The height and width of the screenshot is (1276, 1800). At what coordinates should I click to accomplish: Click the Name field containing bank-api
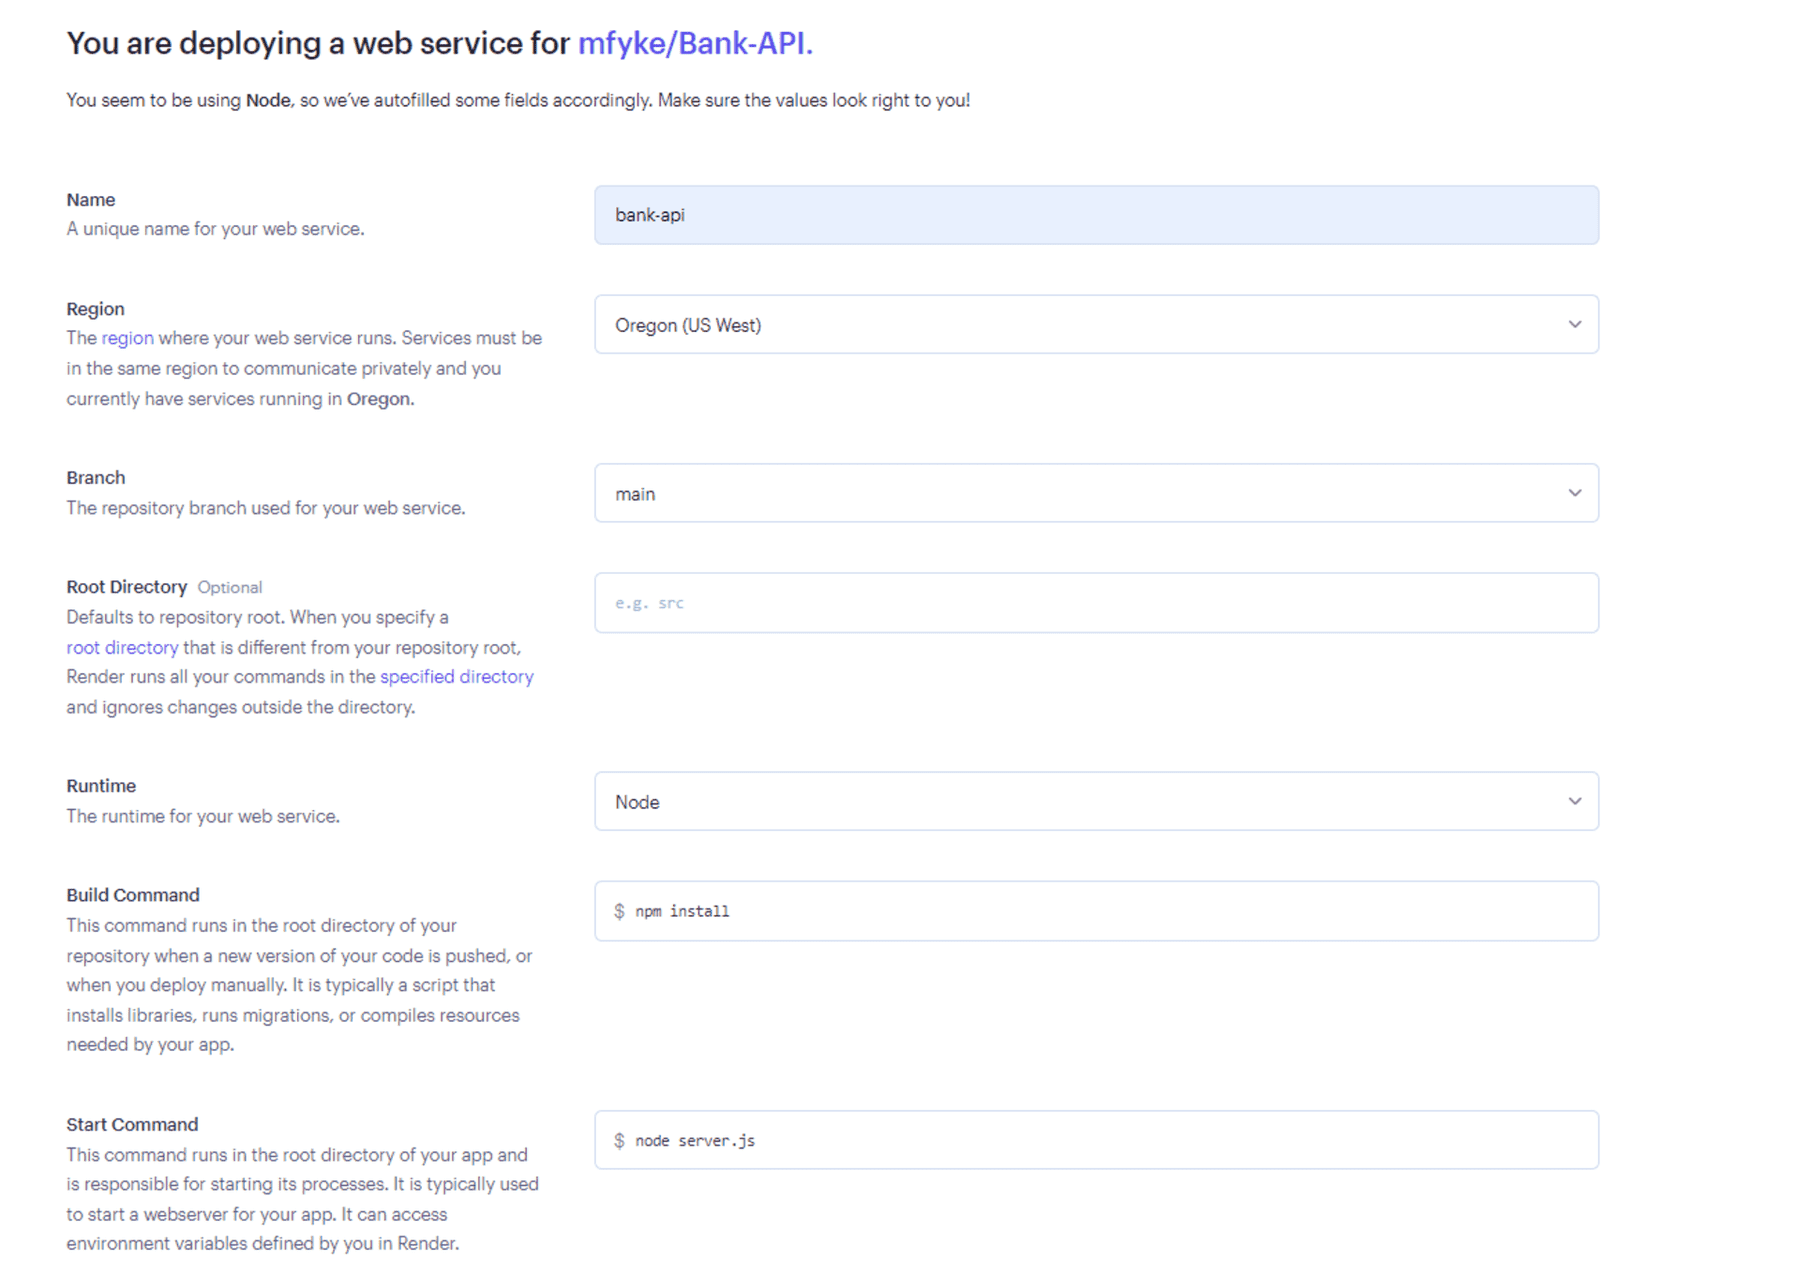1095,215
